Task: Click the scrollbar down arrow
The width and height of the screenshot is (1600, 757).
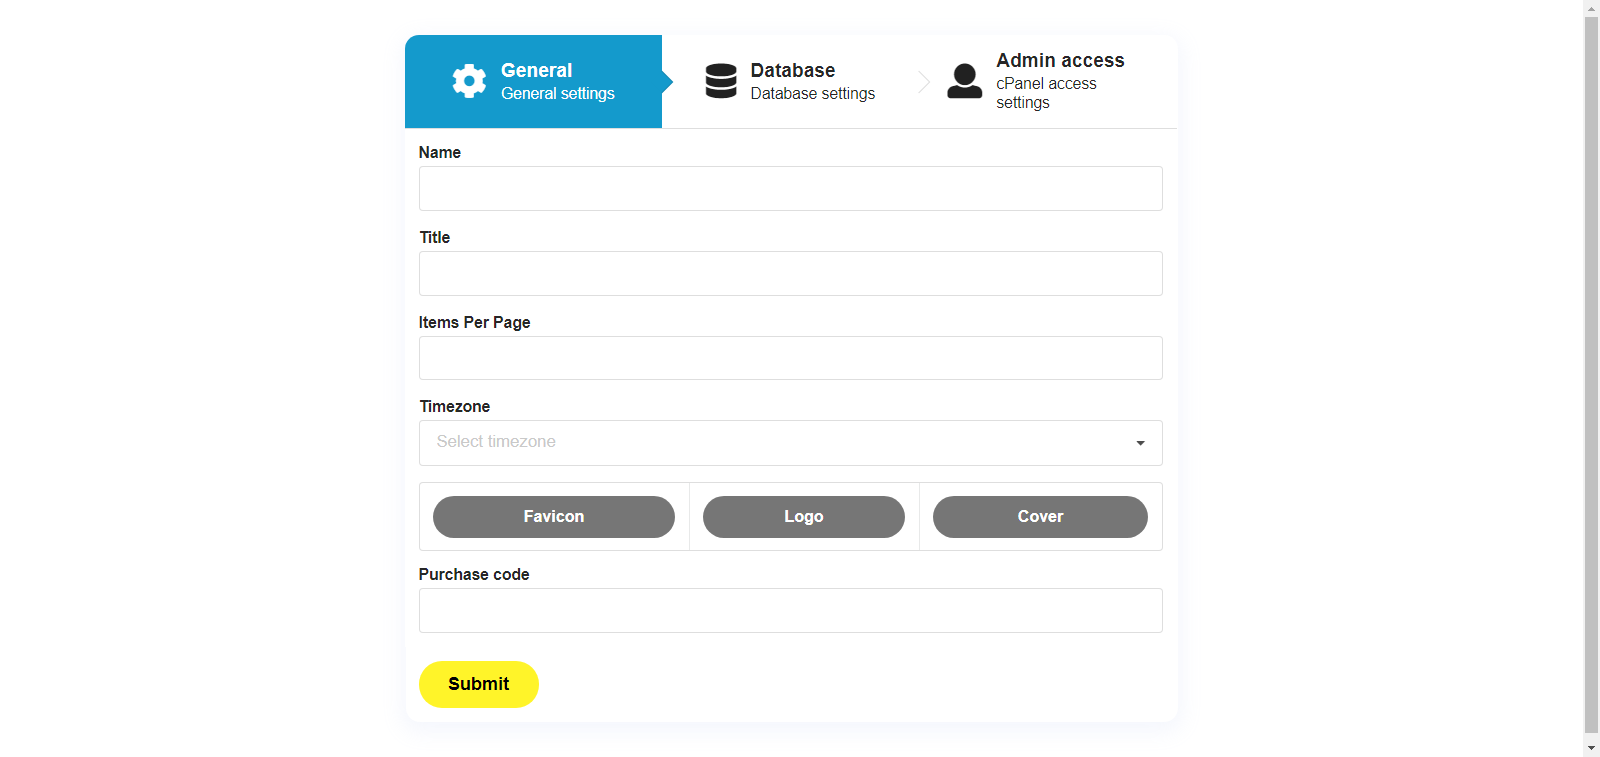Action: [x=1591, y=748]
